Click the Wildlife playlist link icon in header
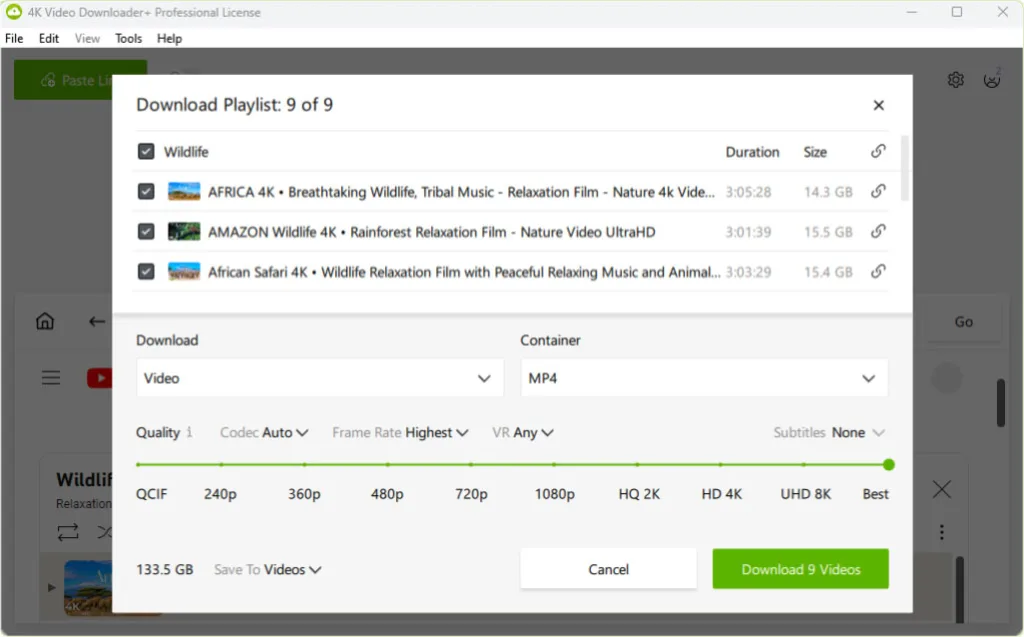 tap(878, 152)
